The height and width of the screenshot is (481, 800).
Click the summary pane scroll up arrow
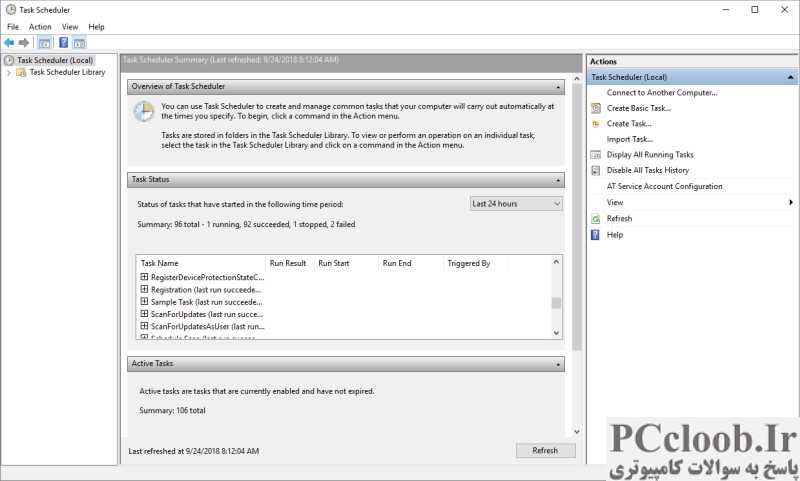click(x=577, y=79)
